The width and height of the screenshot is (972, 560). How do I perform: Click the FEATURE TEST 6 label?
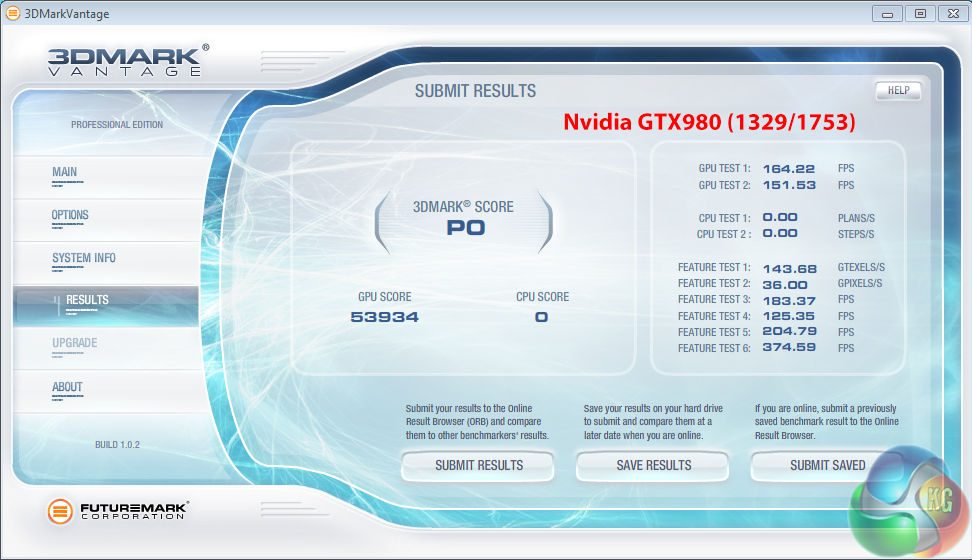click(714, 349)
